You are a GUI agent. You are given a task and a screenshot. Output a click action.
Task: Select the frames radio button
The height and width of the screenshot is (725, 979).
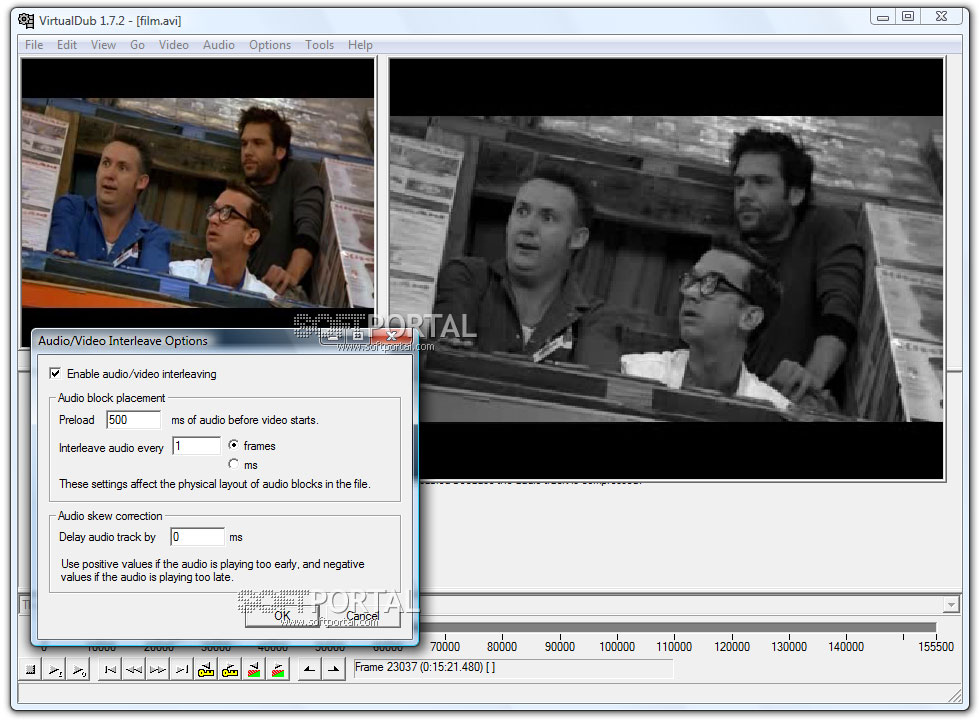coord(234,446)
